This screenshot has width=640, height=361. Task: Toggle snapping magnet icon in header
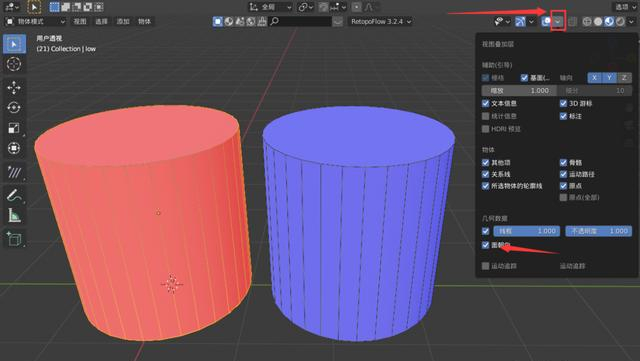tap(323, 7)
